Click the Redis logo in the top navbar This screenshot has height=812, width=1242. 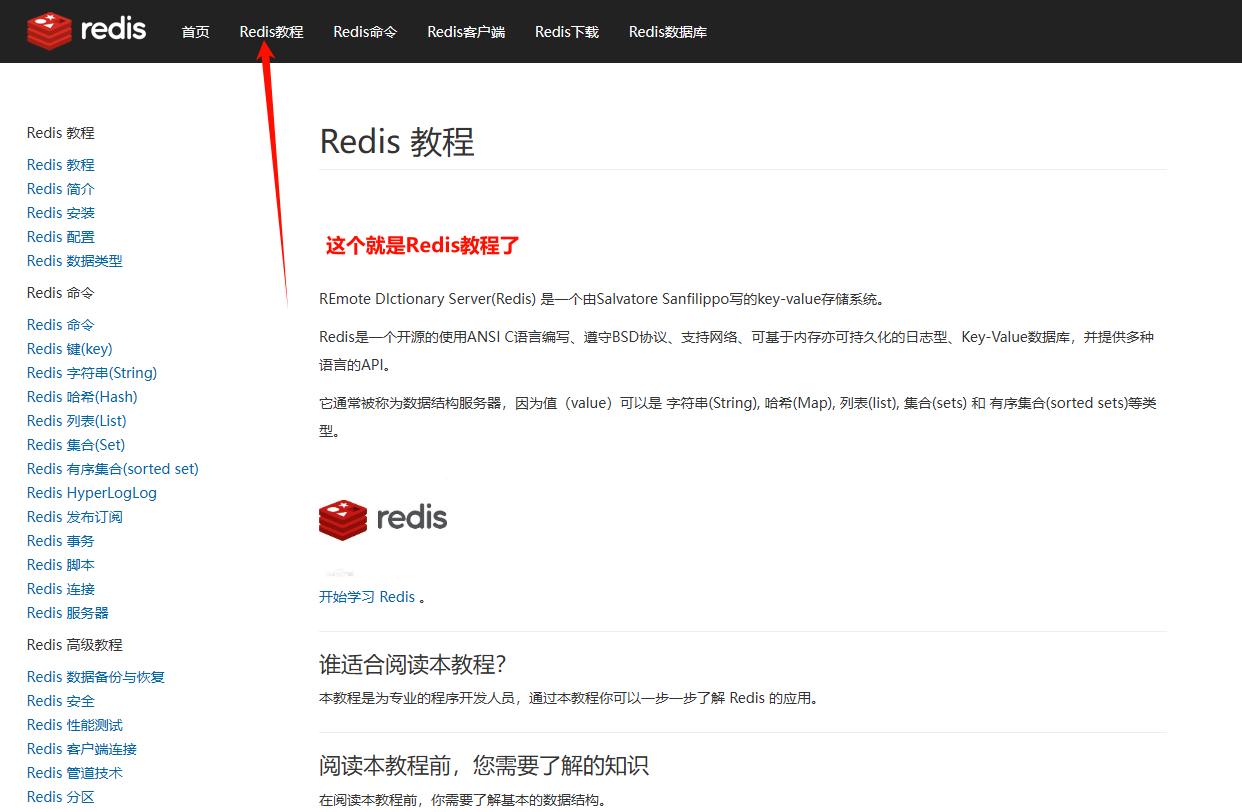(x=85, y=30)
